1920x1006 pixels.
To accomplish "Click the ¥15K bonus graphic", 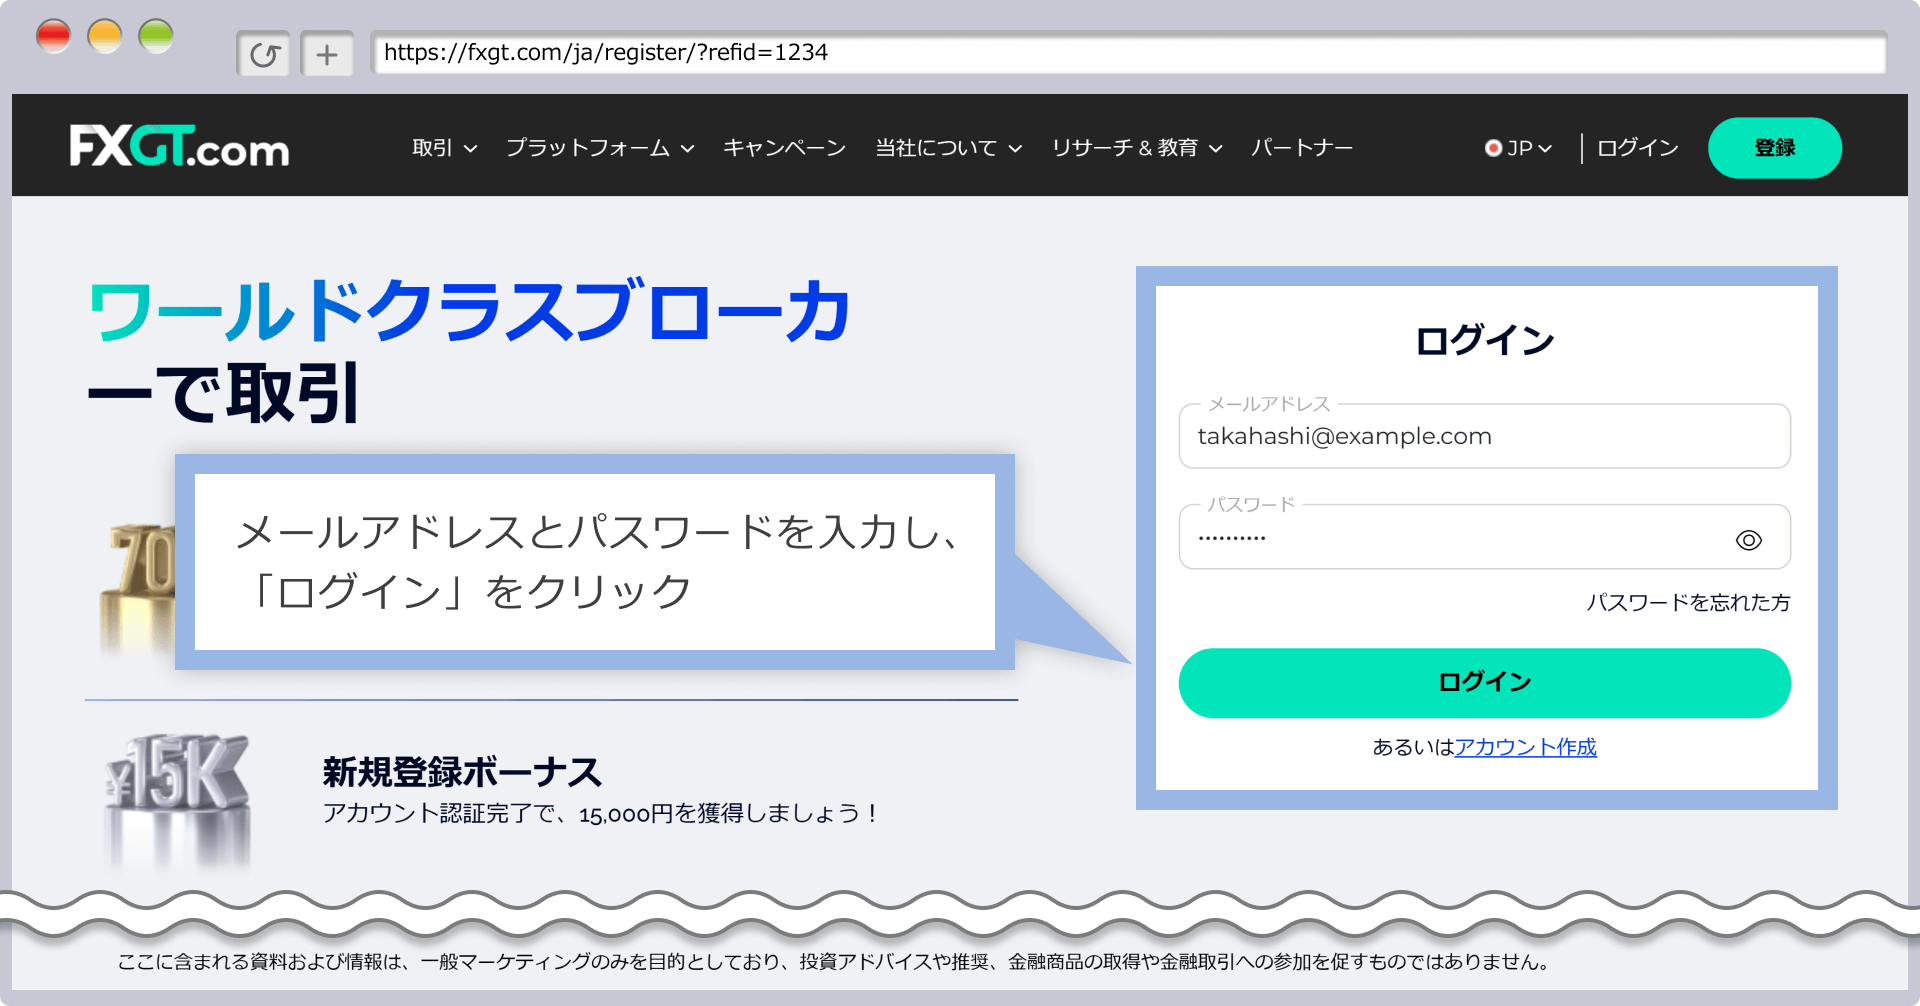I will 175,790.
